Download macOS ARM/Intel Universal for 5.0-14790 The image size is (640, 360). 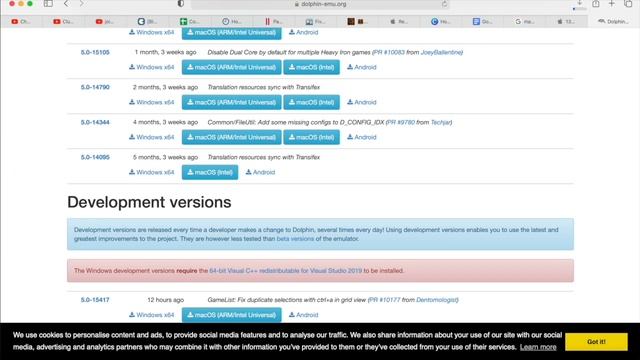[x=231, y=102]
